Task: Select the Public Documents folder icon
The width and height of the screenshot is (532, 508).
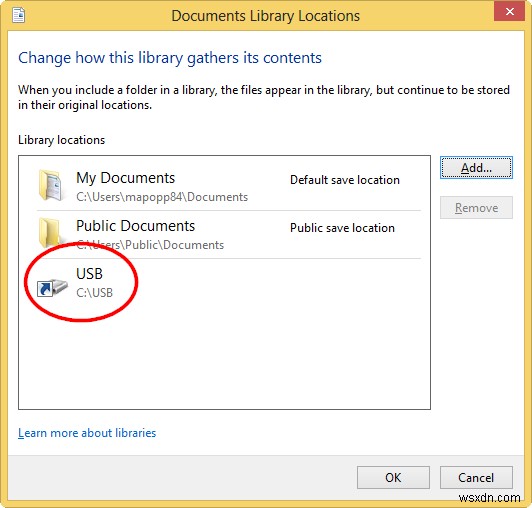Action: 50,232
